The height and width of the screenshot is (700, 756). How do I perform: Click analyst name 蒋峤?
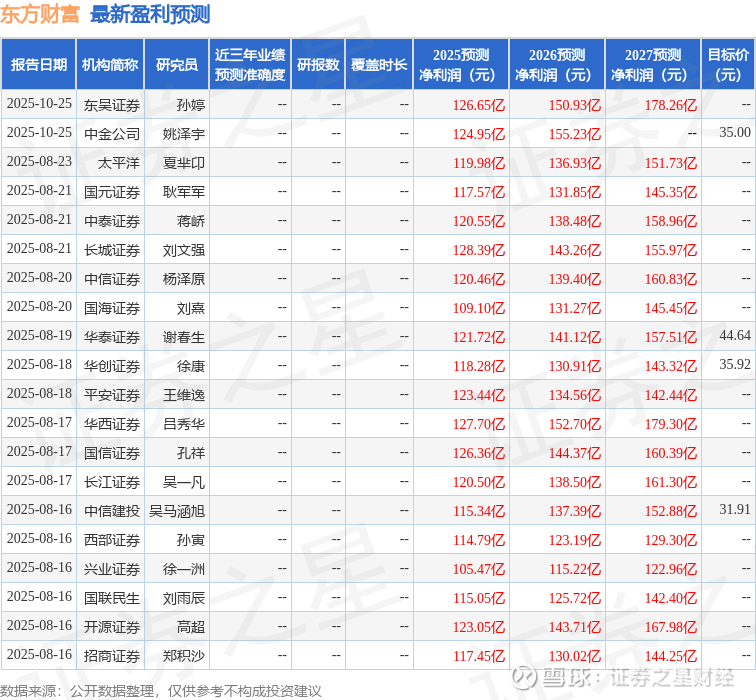(191, 221)
